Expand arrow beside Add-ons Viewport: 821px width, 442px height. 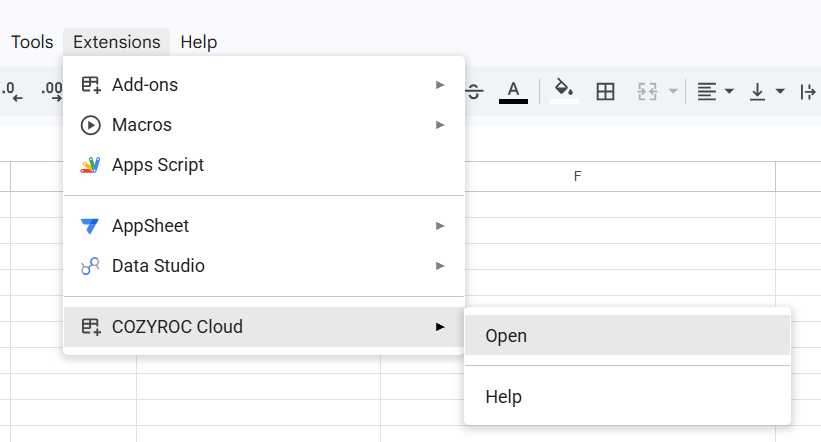(440, 85)
